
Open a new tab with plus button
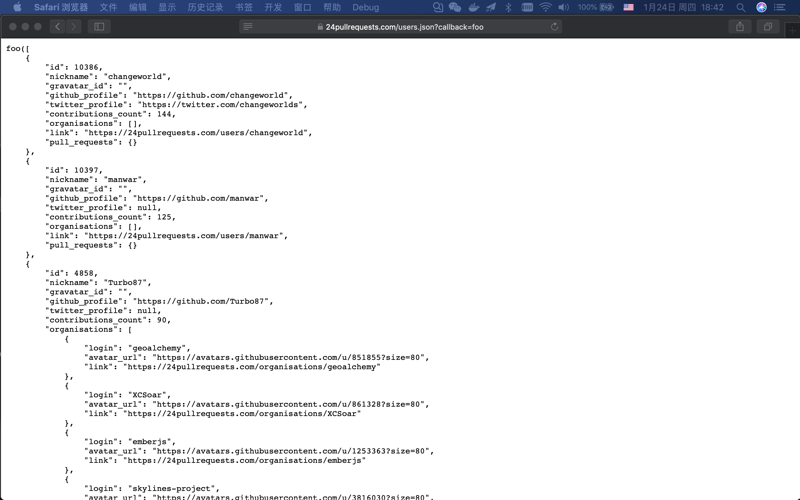792,30
